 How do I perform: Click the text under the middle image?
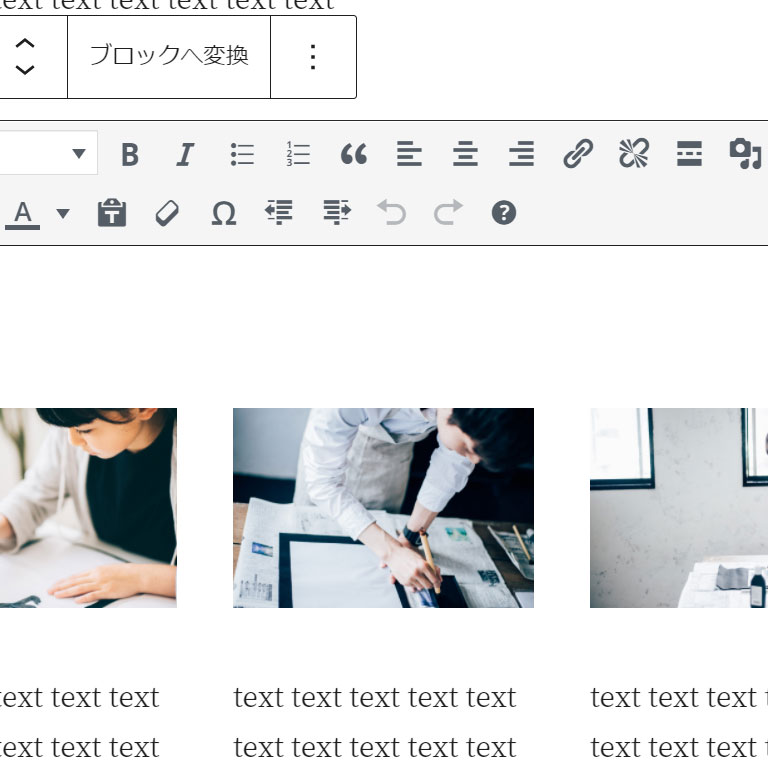point(375,722)
